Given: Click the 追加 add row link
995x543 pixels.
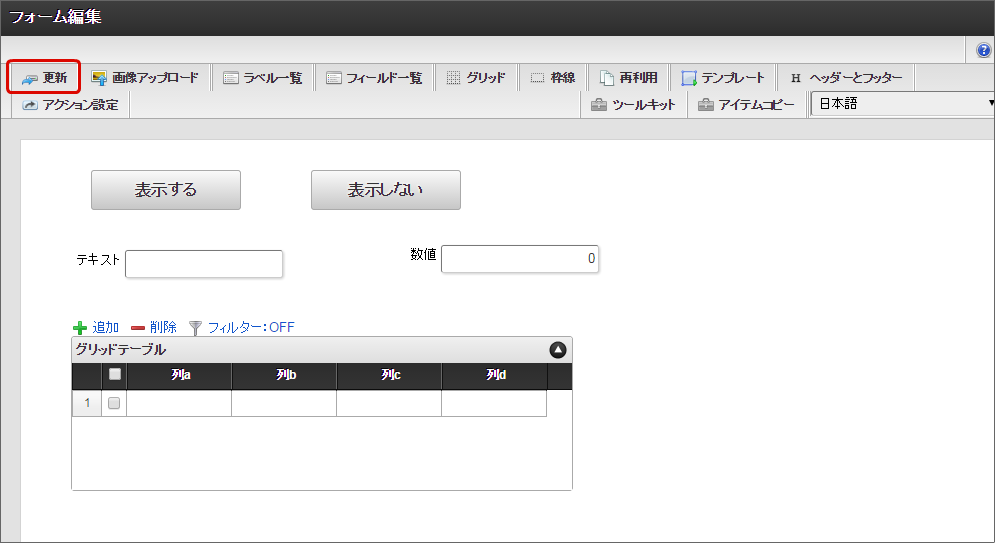Looking at the screenshot, I should tap(105, 327).
